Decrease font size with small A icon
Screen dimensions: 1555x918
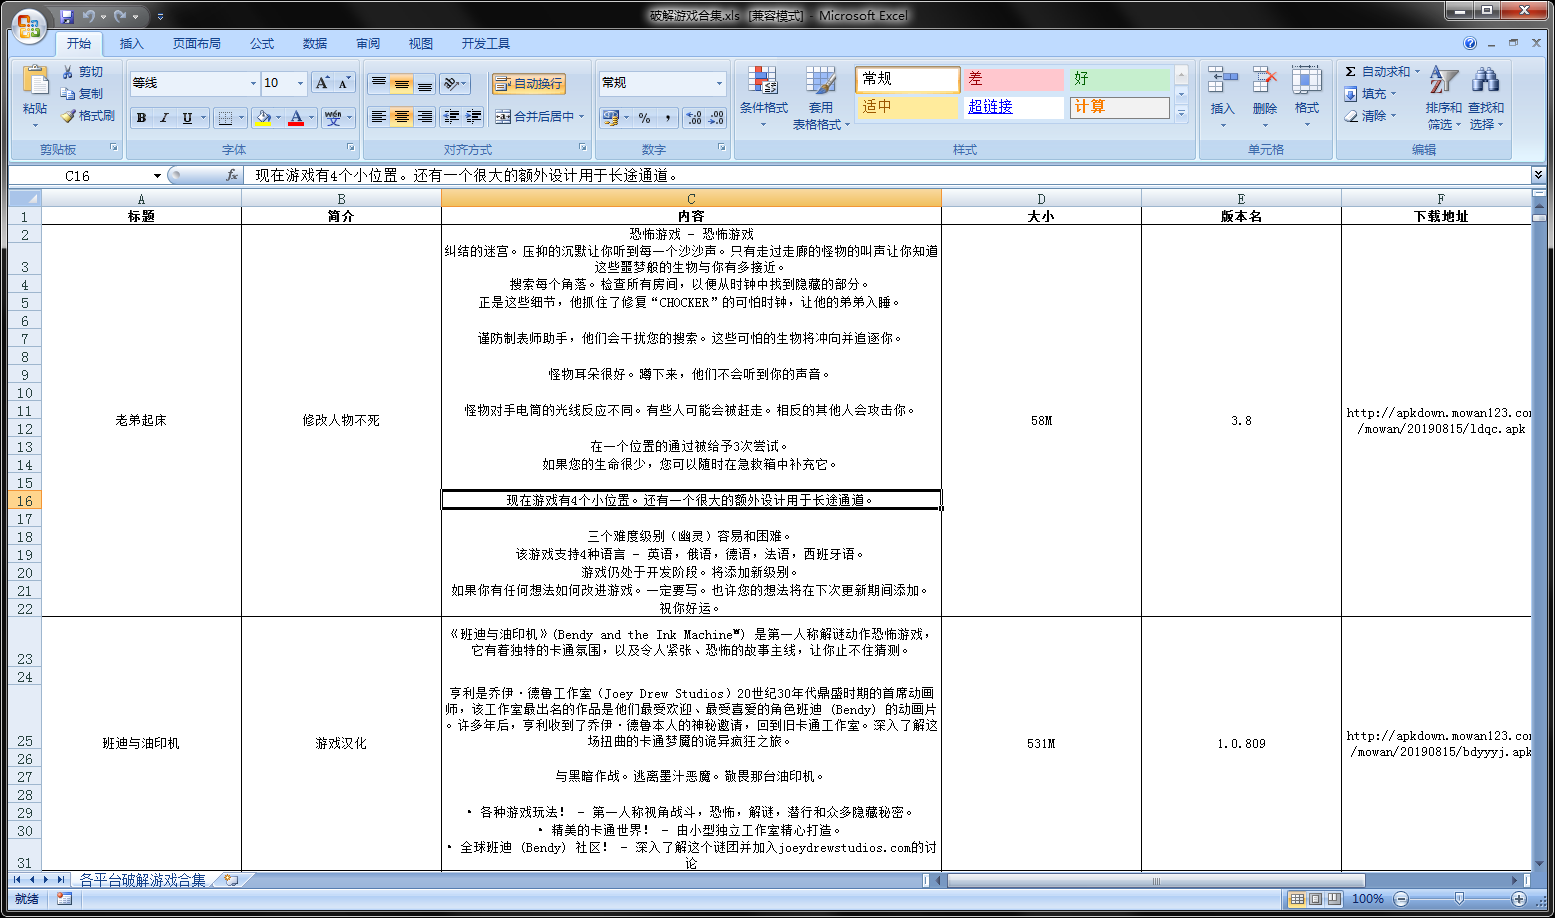(344, 83)
